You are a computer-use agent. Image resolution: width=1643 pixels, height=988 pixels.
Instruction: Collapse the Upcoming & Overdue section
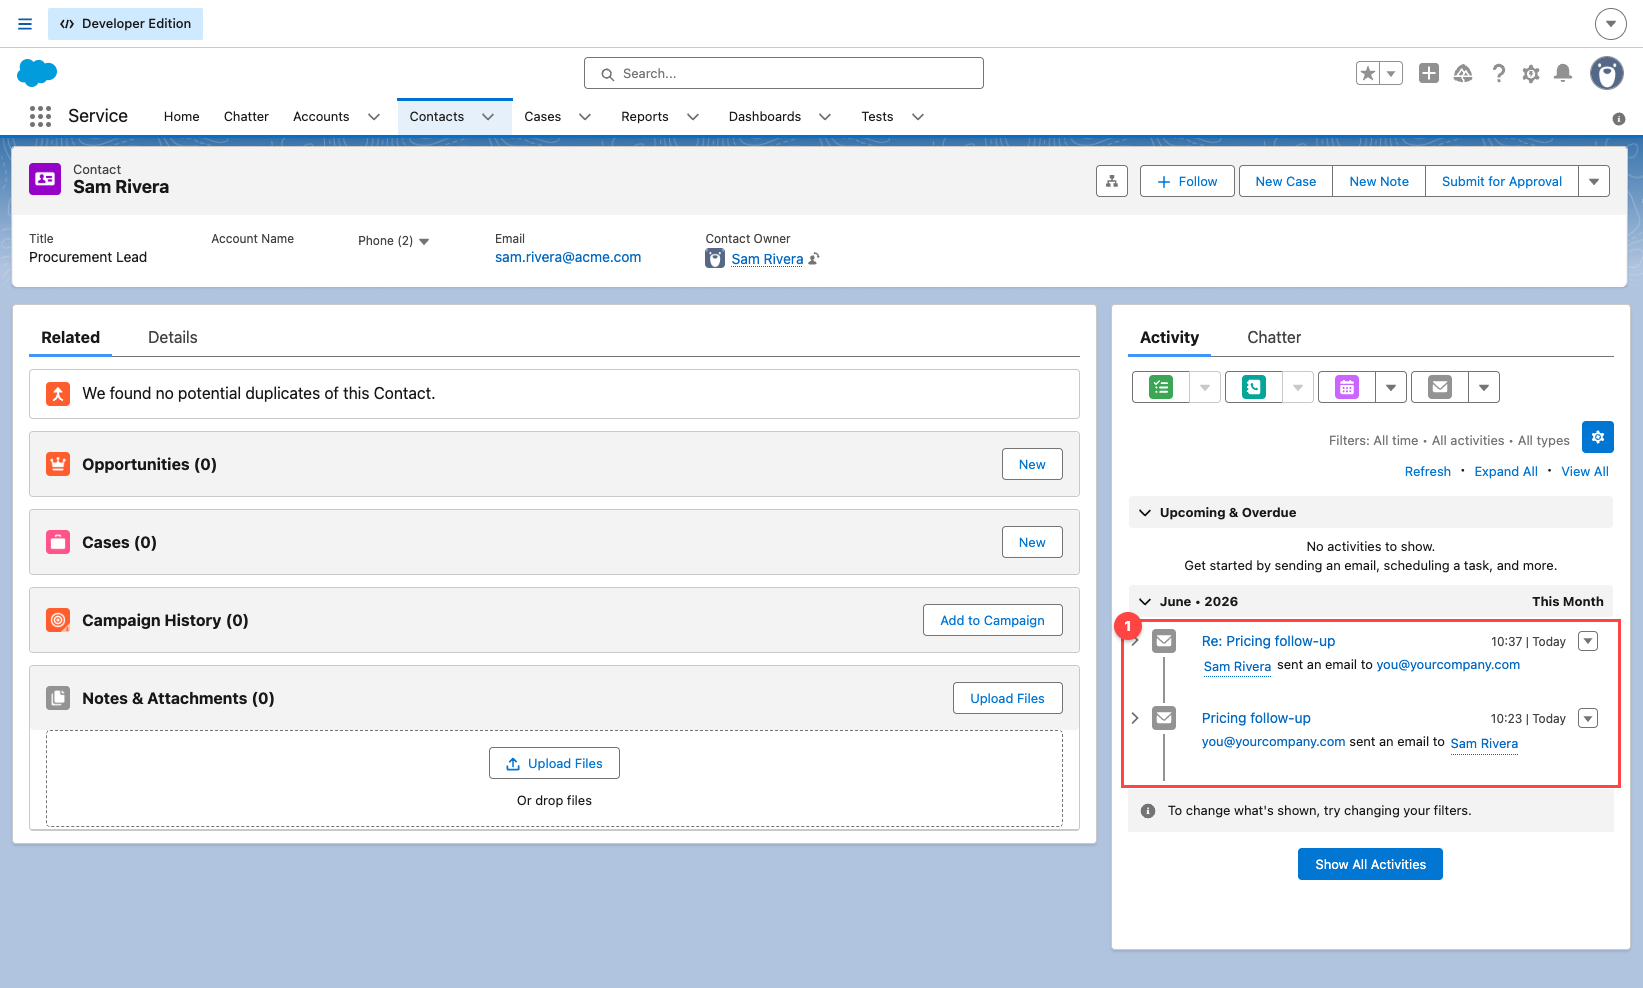tap(1145, 513)
